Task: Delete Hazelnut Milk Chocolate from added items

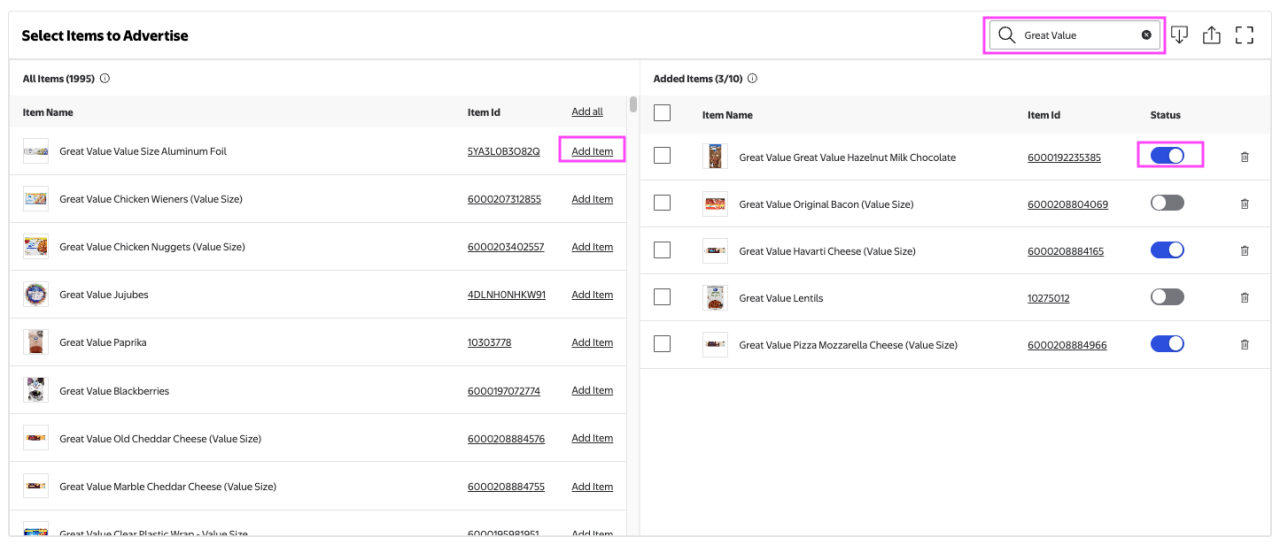Action: pyautogui.click(x=1244, y=157)
